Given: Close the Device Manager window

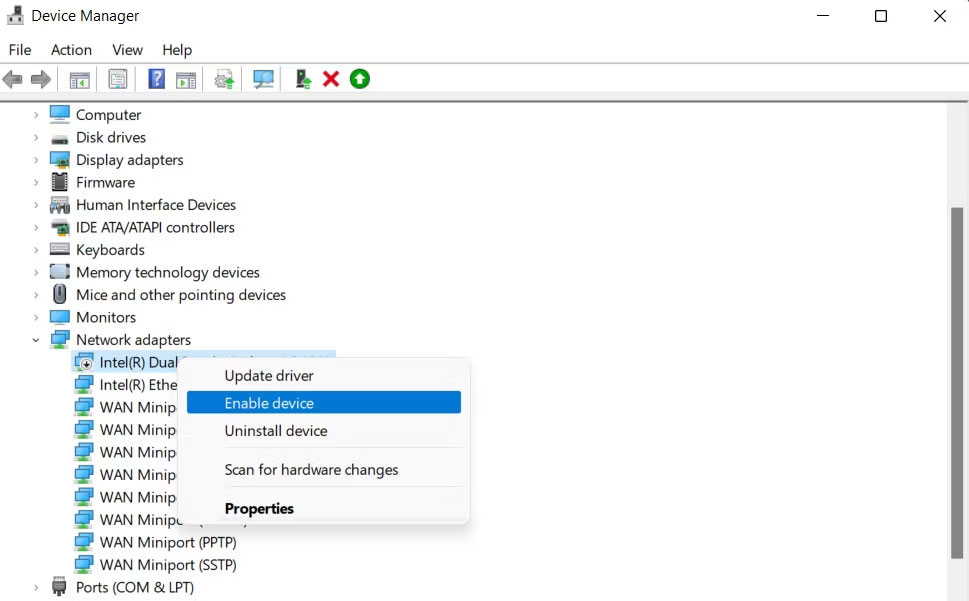Looking at the screenshot, I should pyautogui.click(x=939, y=15).
